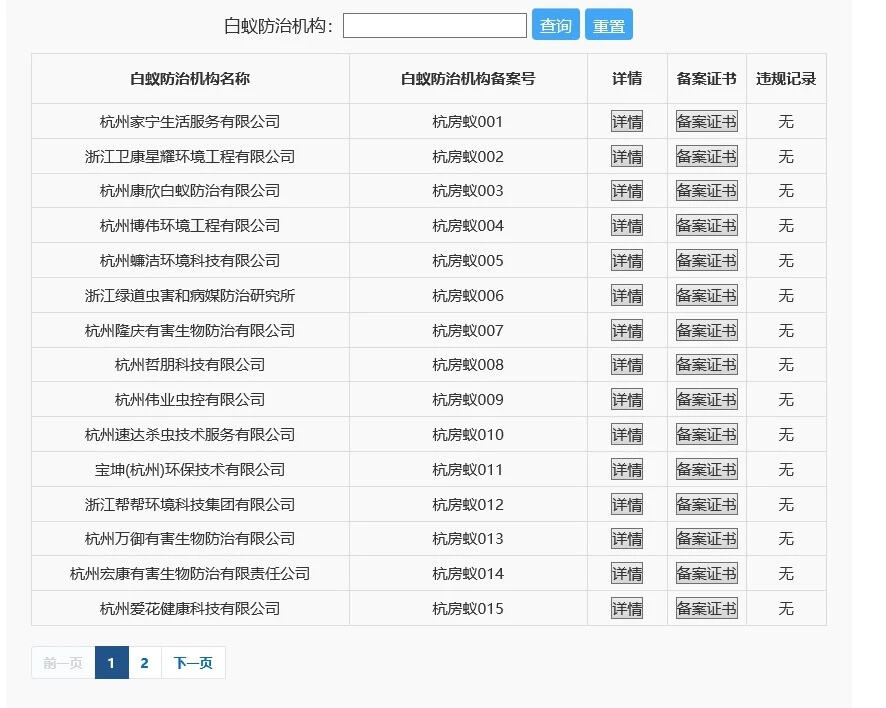Select company name 杭州康欣白蚁防治有限公司
The height and width of the screenshot is (708, 886).
pyautogui.click(x=190, y=191)
